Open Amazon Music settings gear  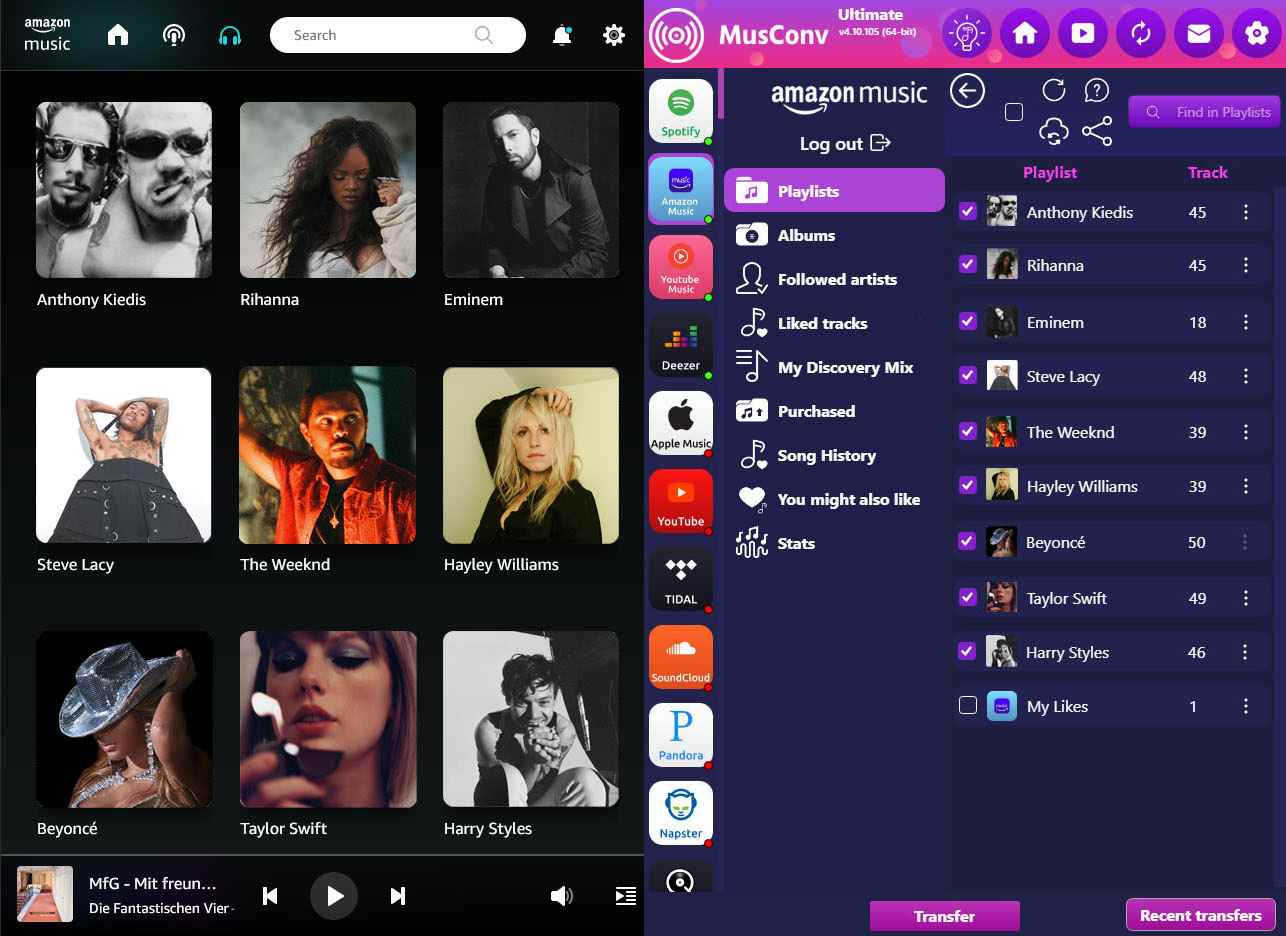point(614,35)
